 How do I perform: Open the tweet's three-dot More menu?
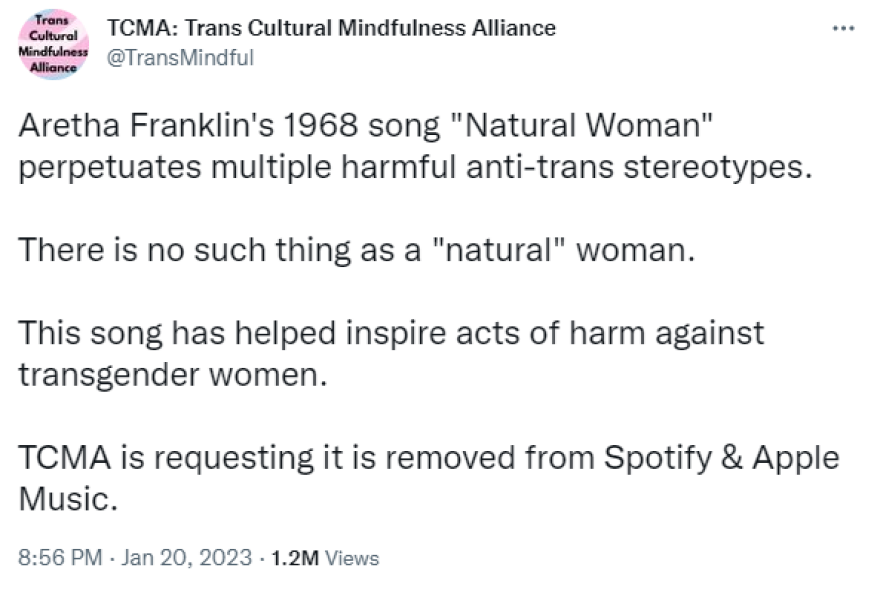(x=843, y=28)
